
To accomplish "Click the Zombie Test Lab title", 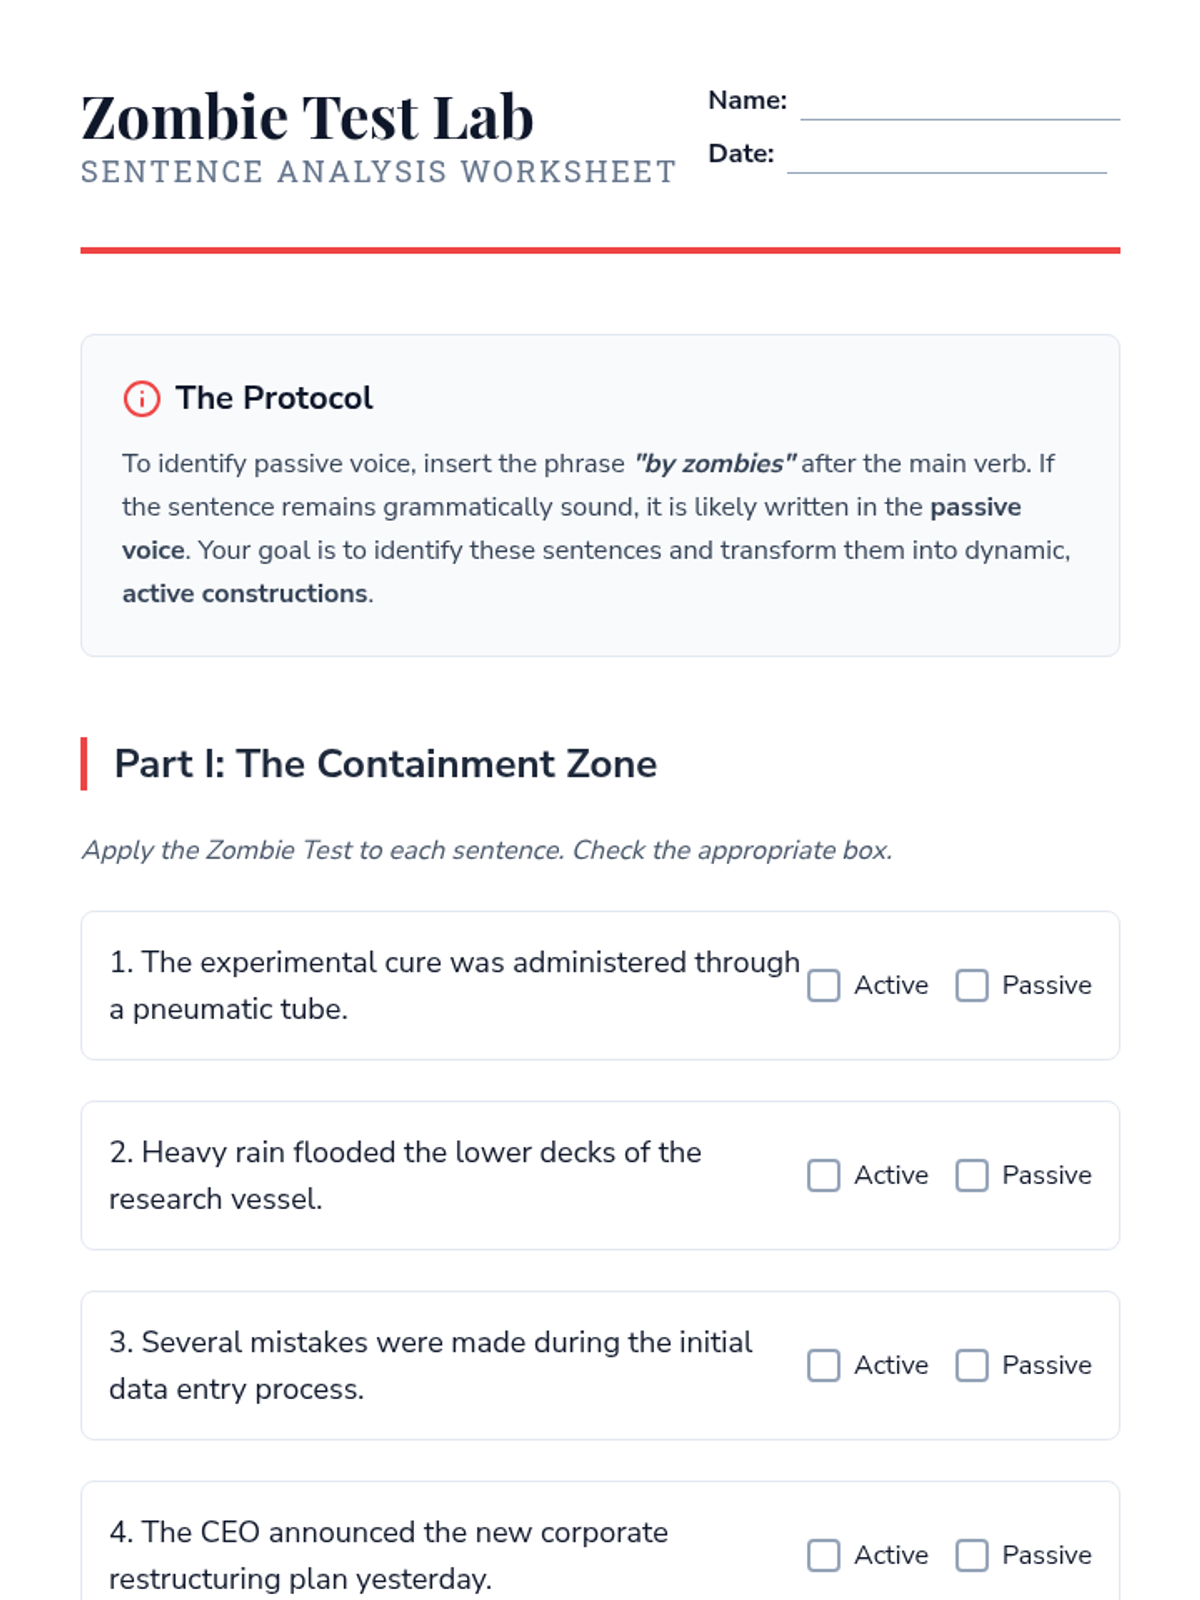I will click(307, 117).
